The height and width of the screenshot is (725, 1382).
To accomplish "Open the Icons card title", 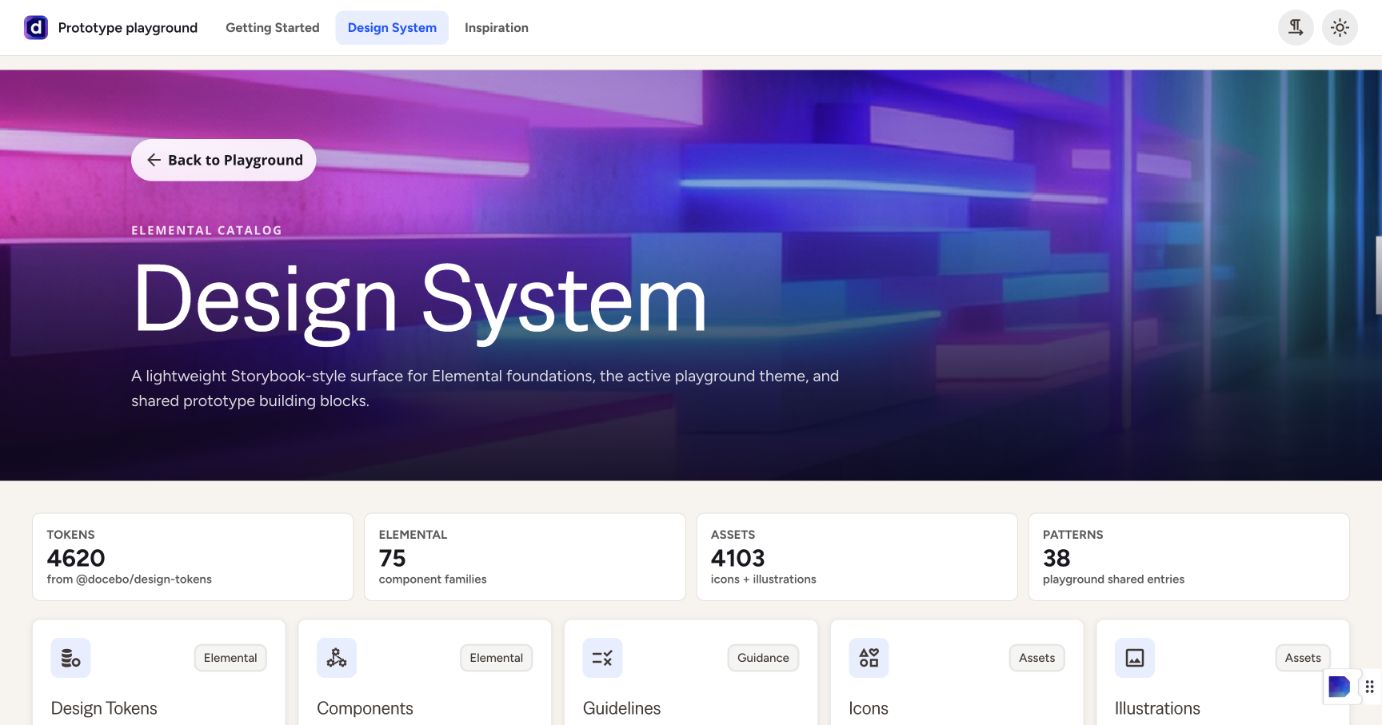I will click(869, 708).
